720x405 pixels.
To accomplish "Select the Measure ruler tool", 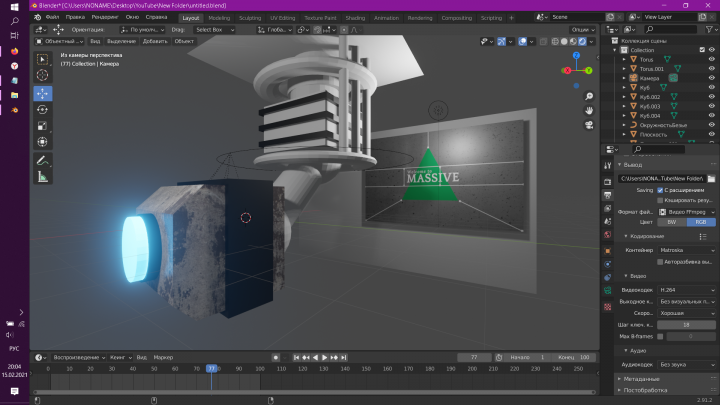I will tap(43, 177).
